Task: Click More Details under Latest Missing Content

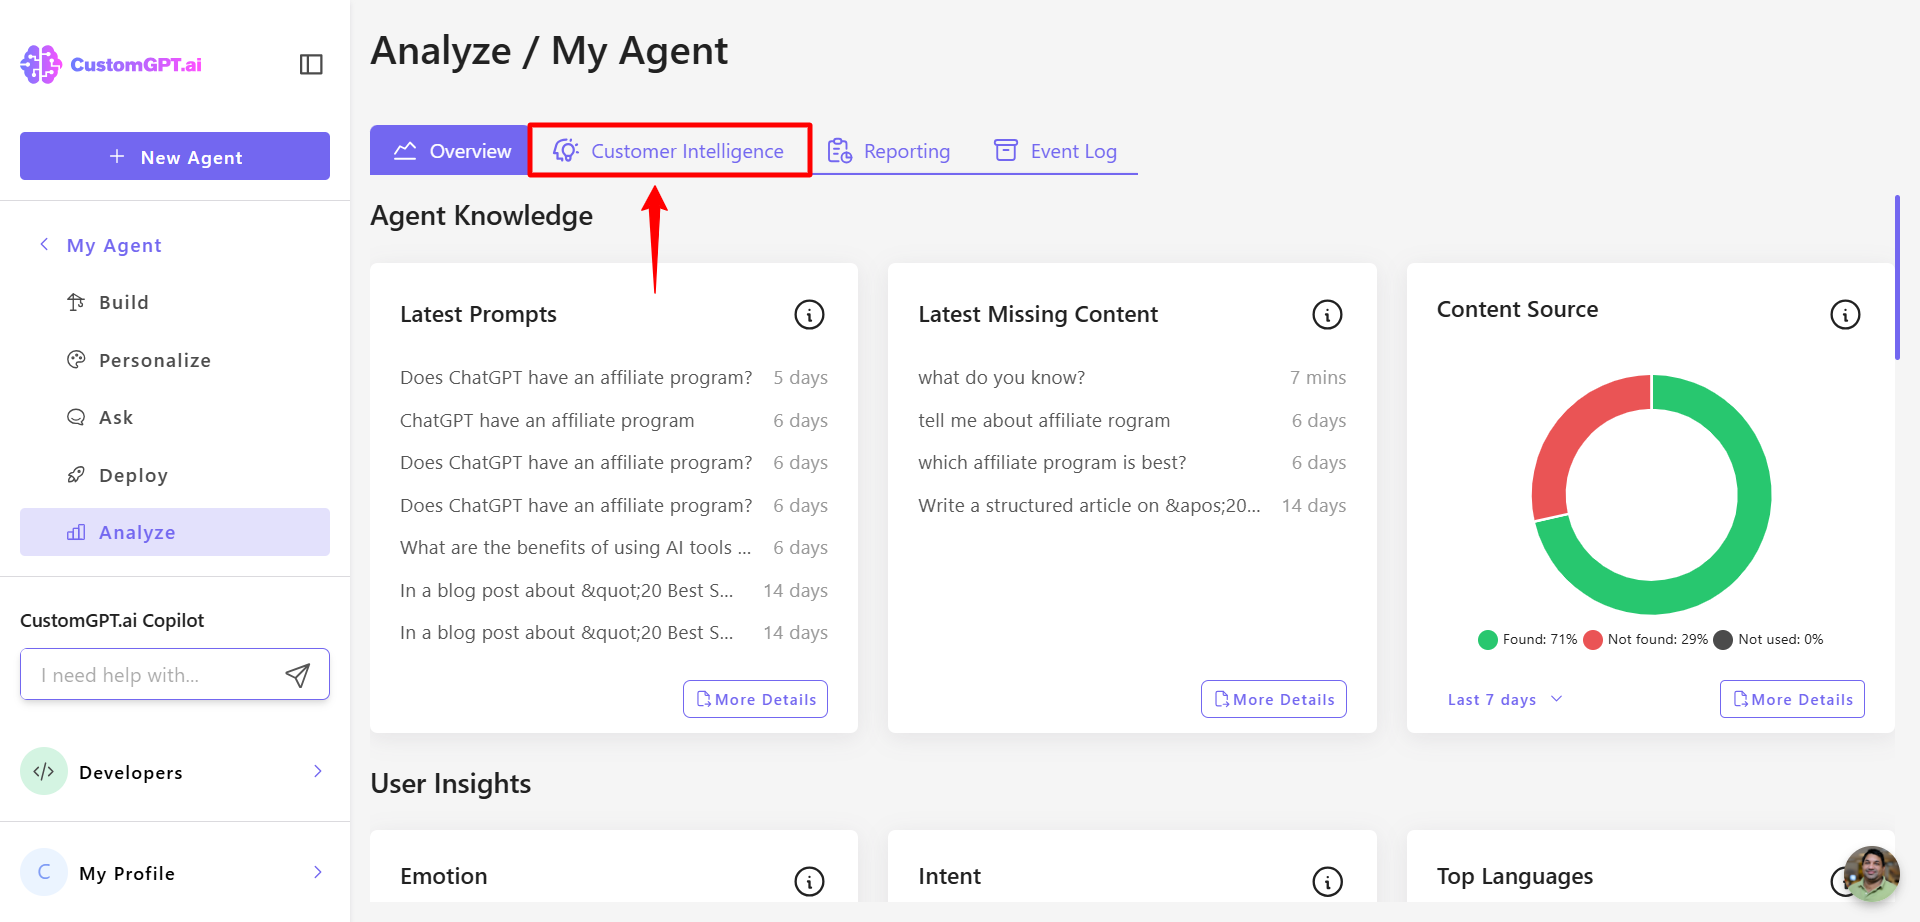Action: click(1273, 699)
